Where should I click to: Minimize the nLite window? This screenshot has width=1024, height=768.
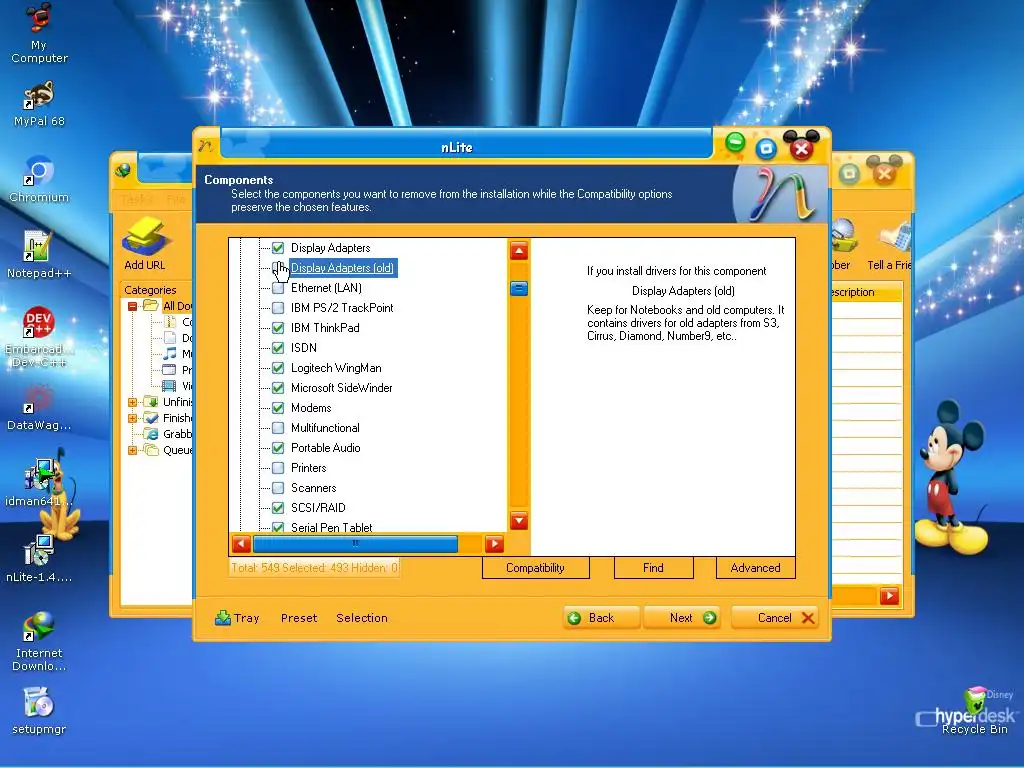coord(735,143)
